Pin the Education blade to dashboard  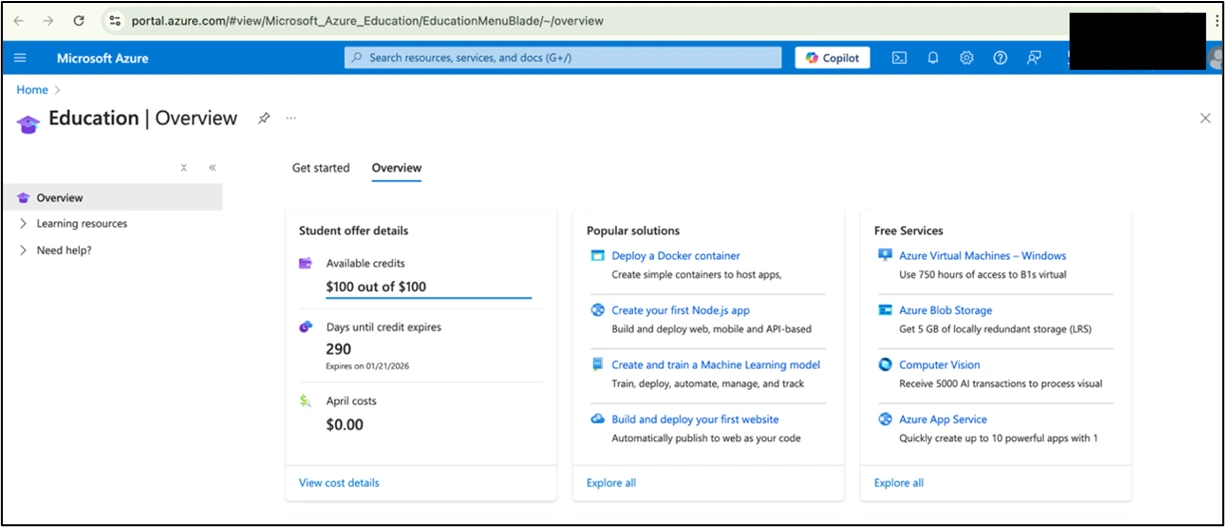click(264, 118)
